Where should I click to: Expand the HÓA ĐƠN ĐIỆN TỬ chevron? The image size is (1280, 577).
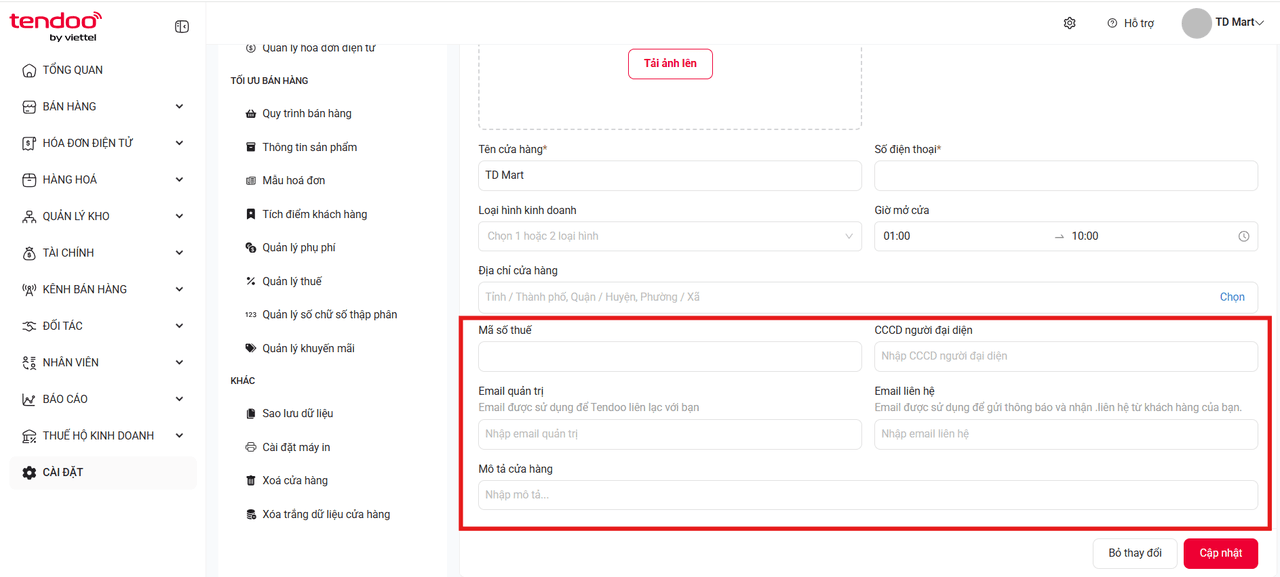180,143
